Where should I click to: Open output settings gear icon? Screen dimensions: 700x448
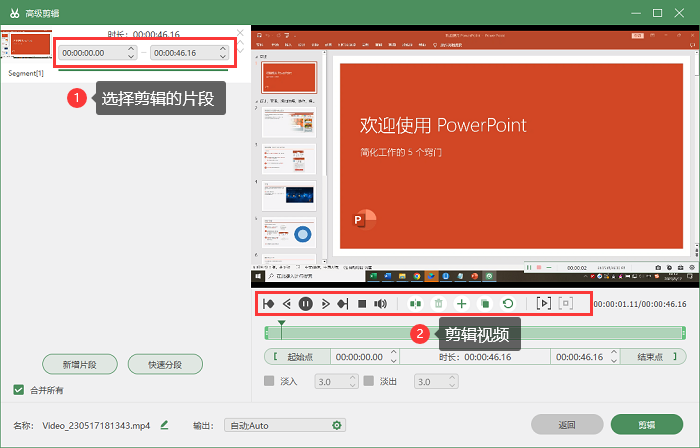click(x=337, y=425)
